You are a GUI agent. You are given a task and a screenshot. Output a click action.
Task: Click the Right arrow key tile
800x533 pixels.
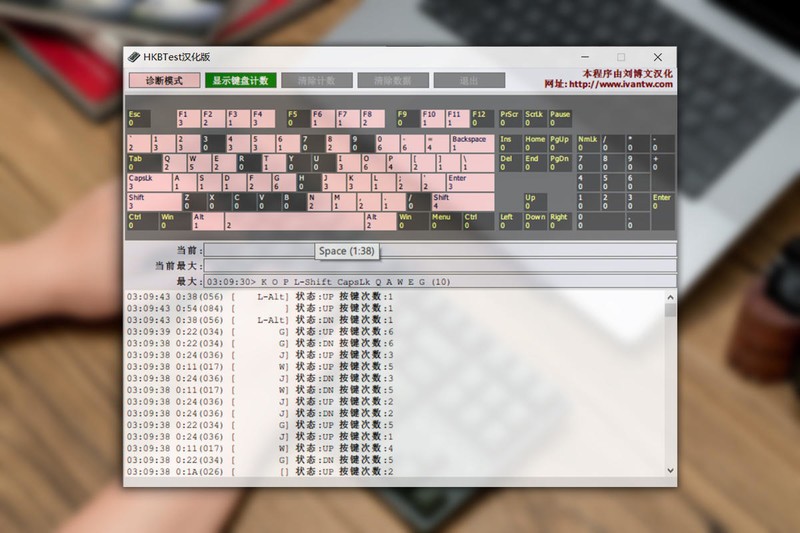[x=560, y=221]
